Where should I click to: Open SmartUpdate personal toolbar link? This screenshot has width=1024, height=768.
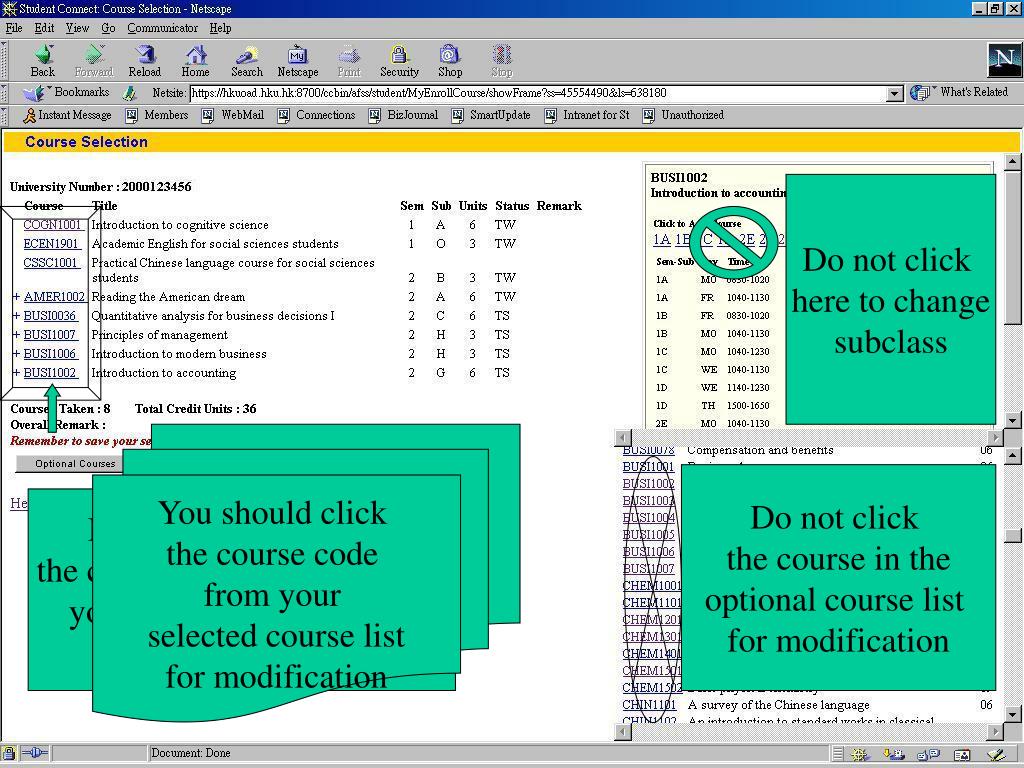click(x=490, y=115)
